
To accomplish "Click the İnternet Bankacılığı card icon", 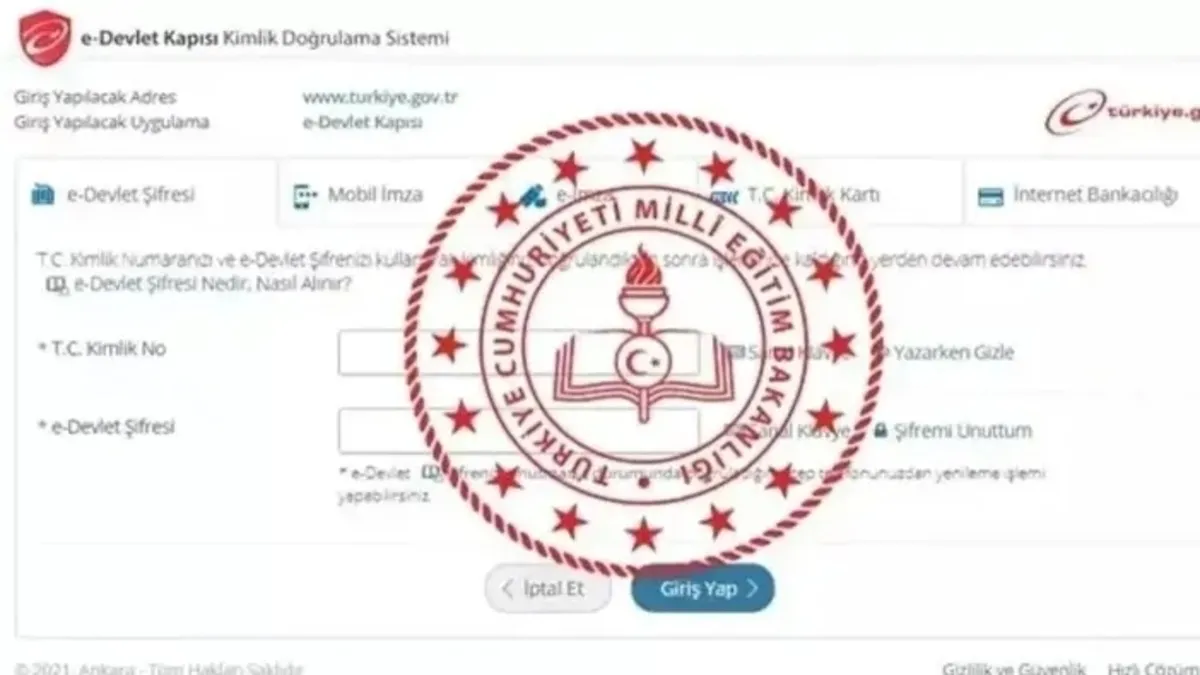I will pyautogui.click(x=990, y=196).
